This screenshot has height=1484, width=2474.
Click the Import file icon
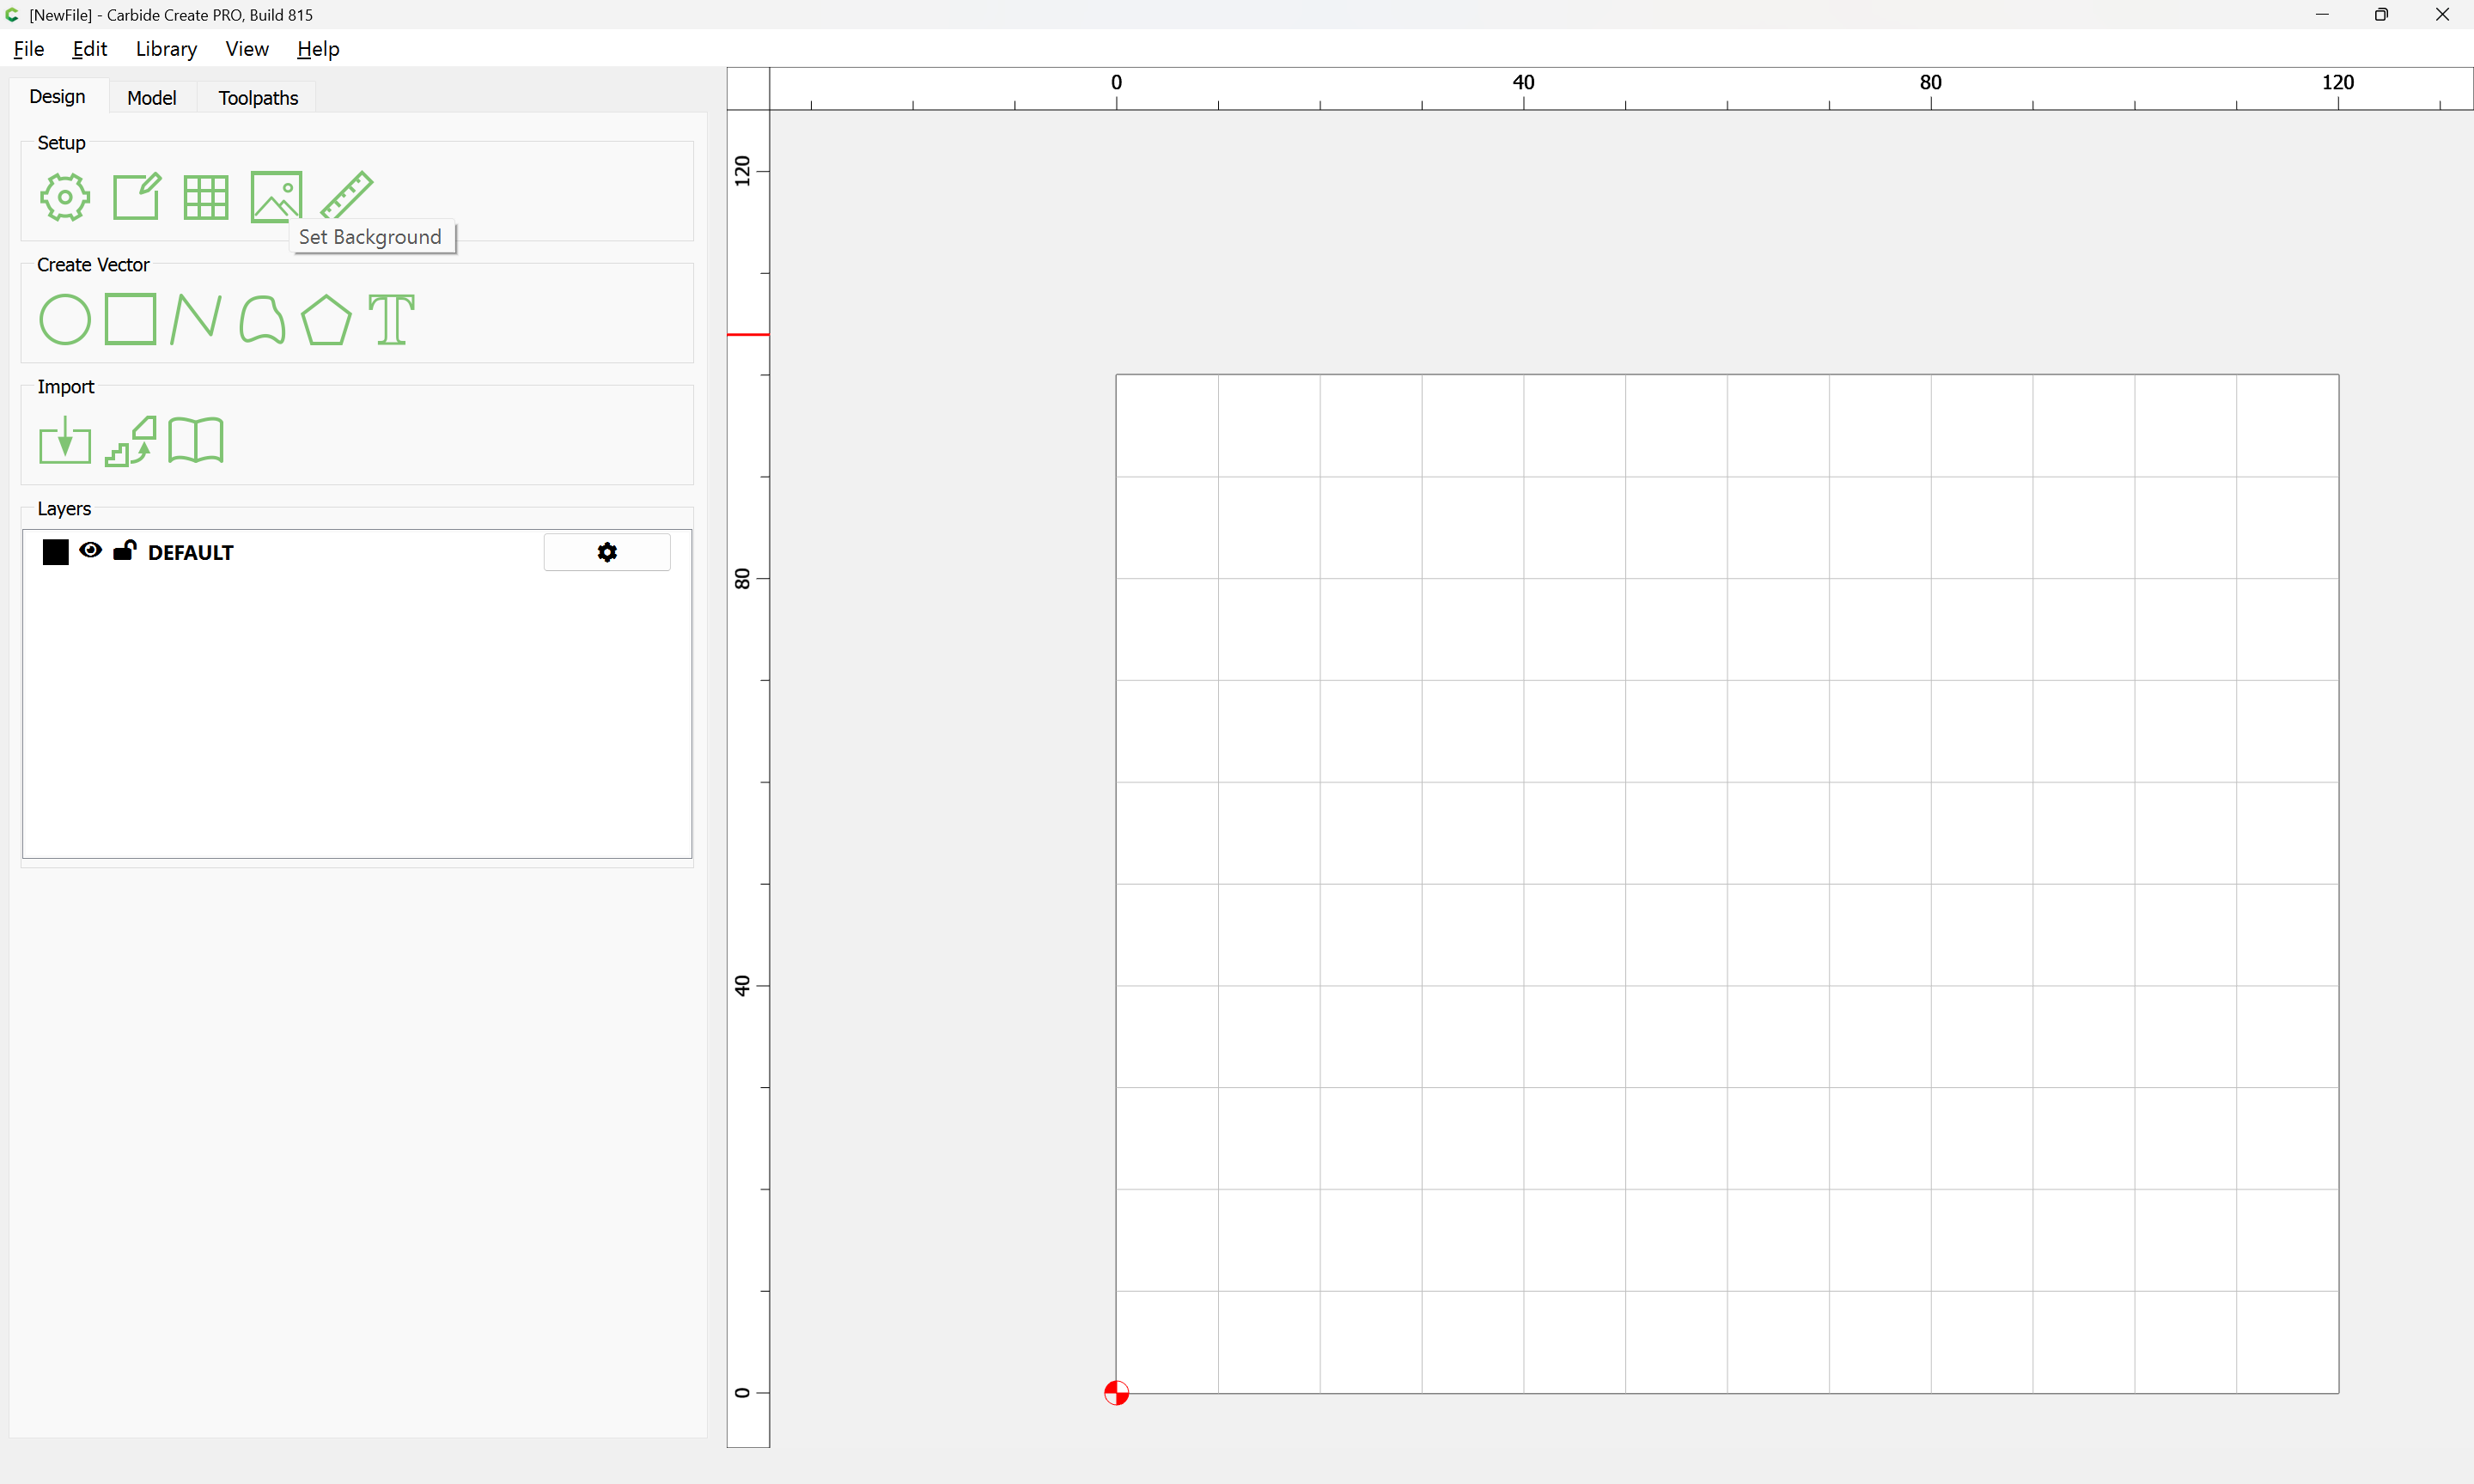(x=65, y=441)
